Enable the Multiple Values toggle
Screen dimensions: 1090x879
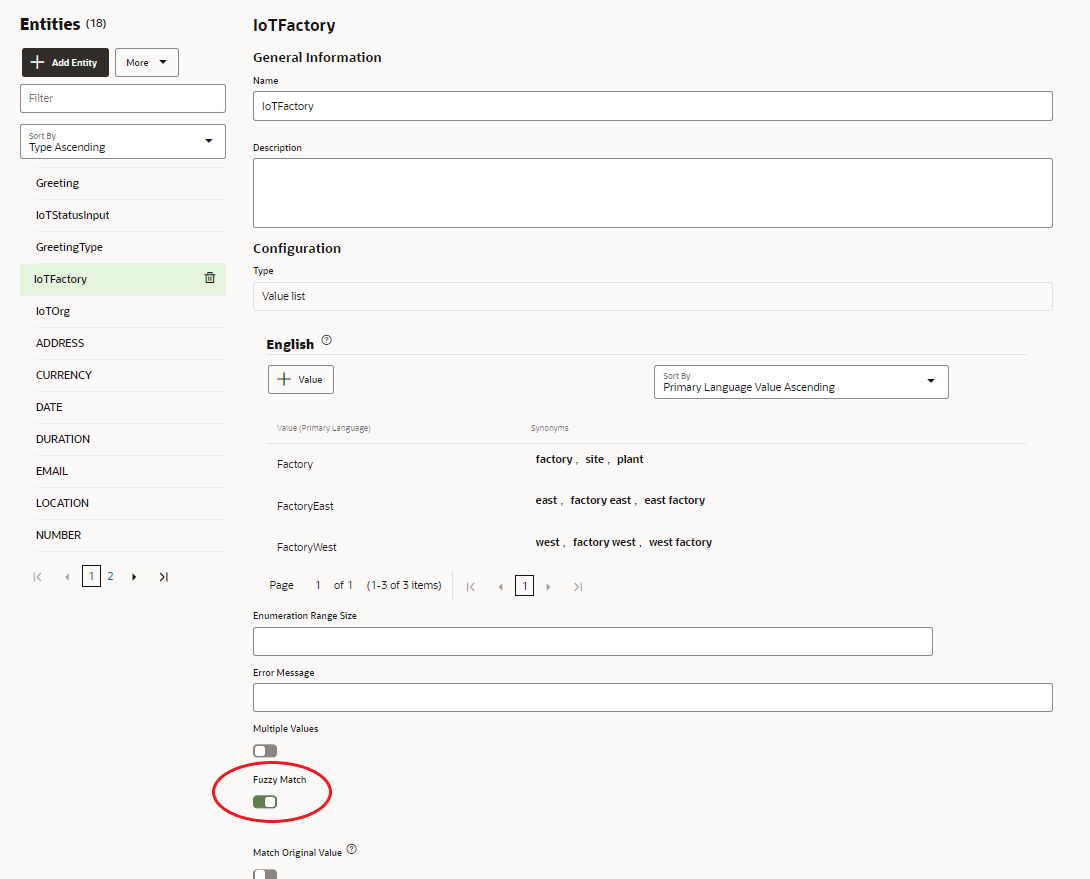pyautogui.click(x=264, y=750)
